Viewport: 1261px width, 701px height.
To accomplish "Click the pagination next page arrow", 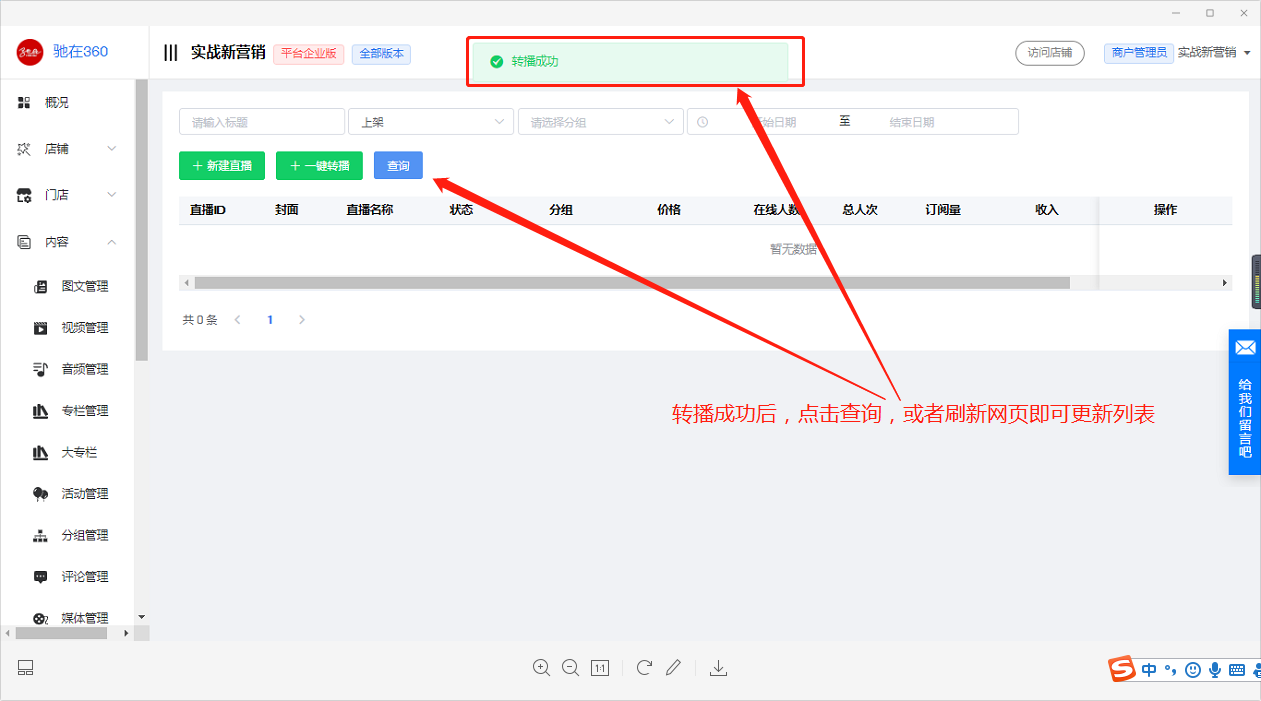I will click(302, 320).
